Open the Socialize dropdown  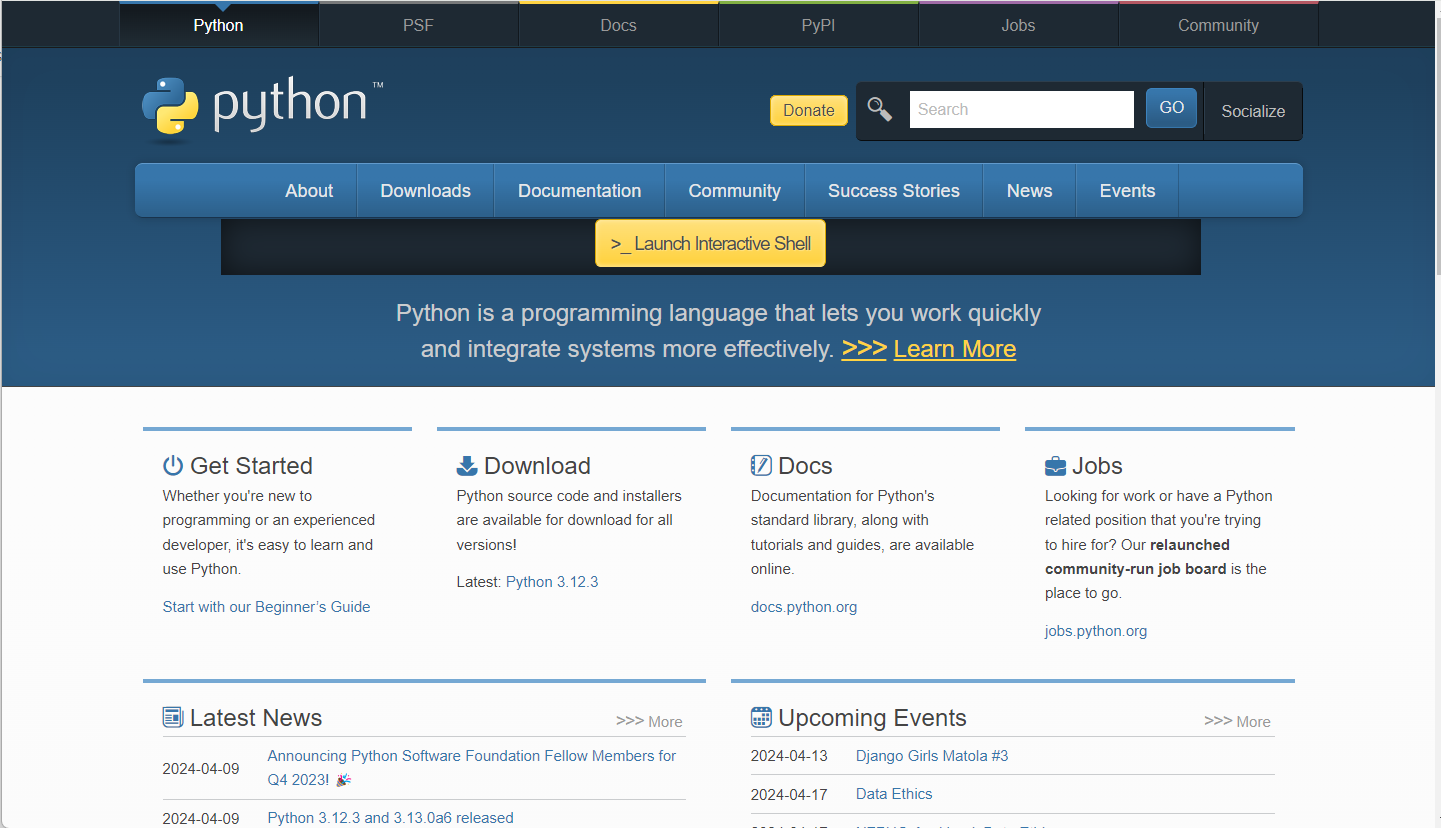(1252, 111)
